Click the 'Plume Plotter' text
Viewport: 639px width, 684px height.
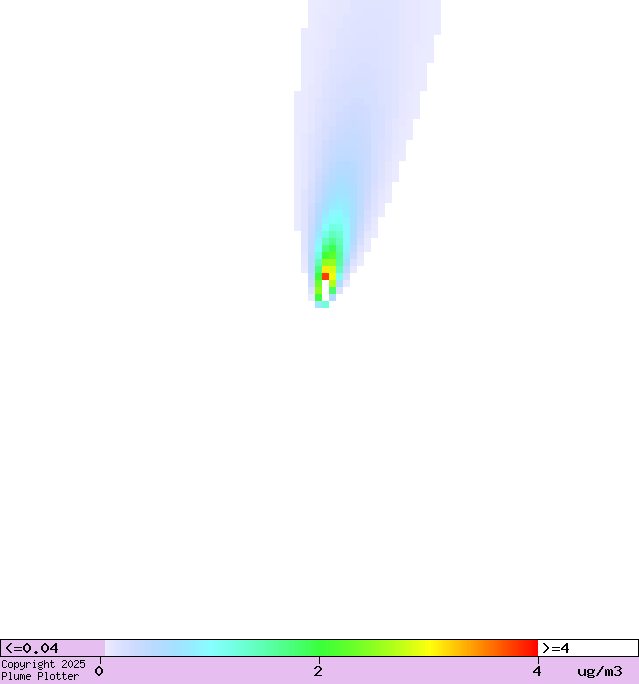pyautogui.click(x=40, y=677)
